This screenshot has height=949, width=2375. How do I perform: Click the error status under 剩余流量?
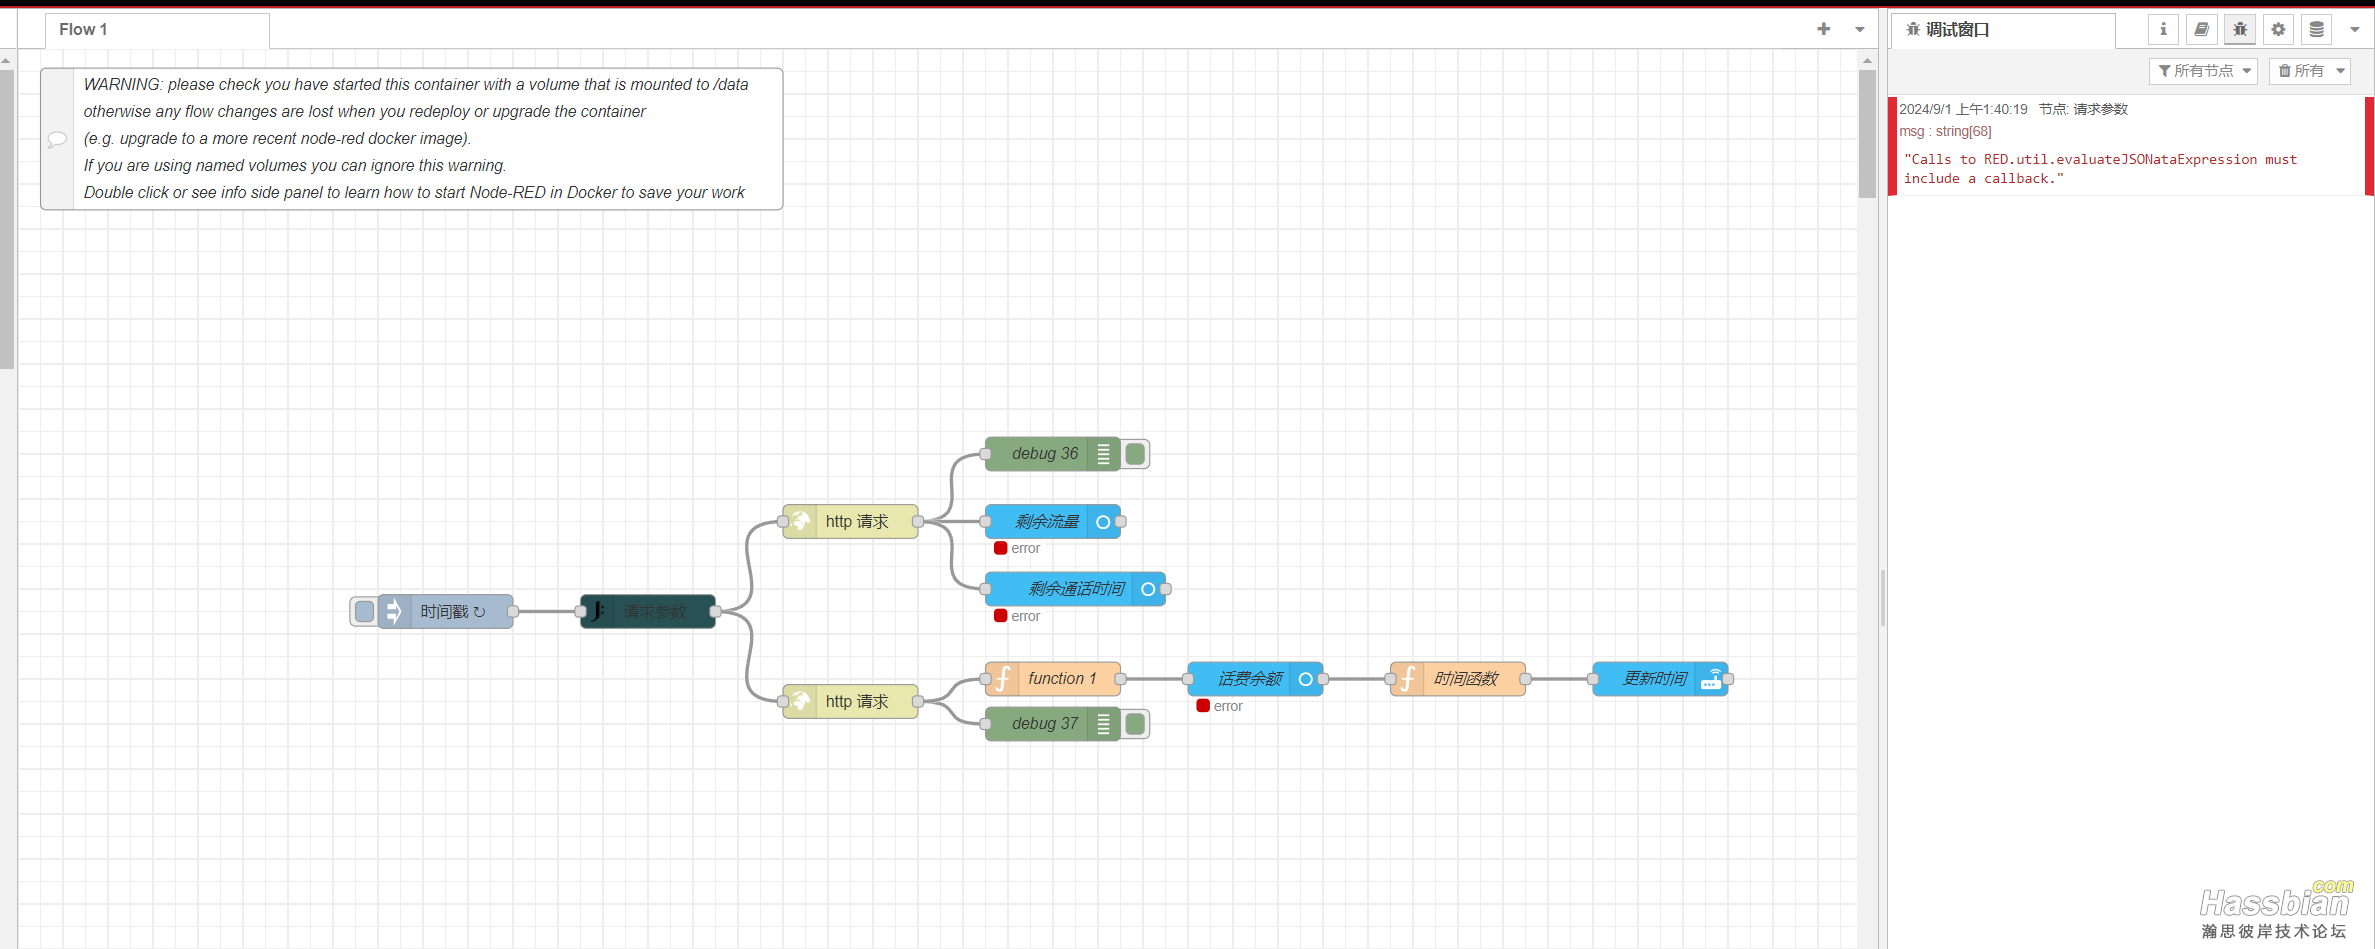pyautogui.click(x=1017, y=548)
